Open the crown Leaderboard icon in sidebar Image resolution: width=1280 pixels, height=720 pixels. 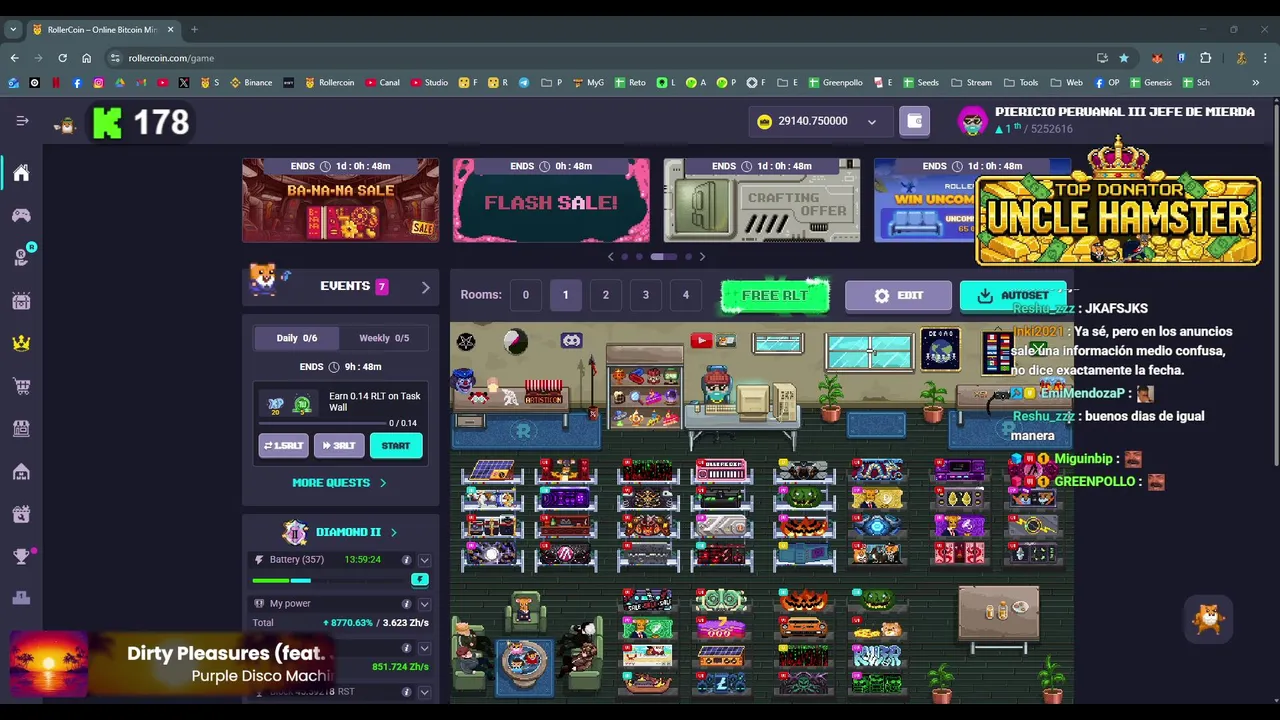[21, 343]
